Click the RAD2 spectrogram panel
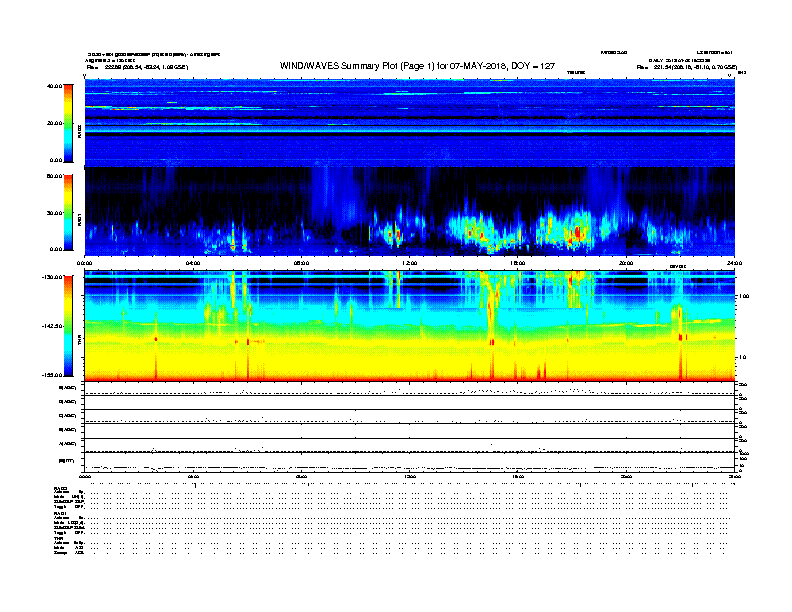792x612 pixels. click(x=410, y=123)
